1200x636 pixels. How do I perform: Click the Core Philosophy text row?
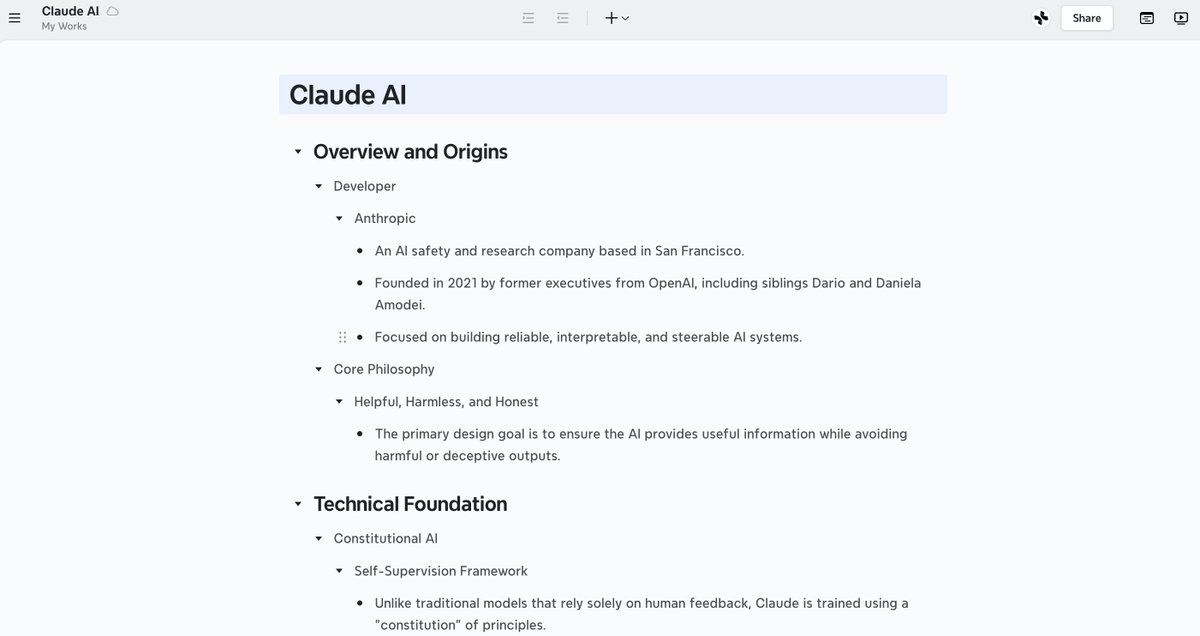click(384, 369)
